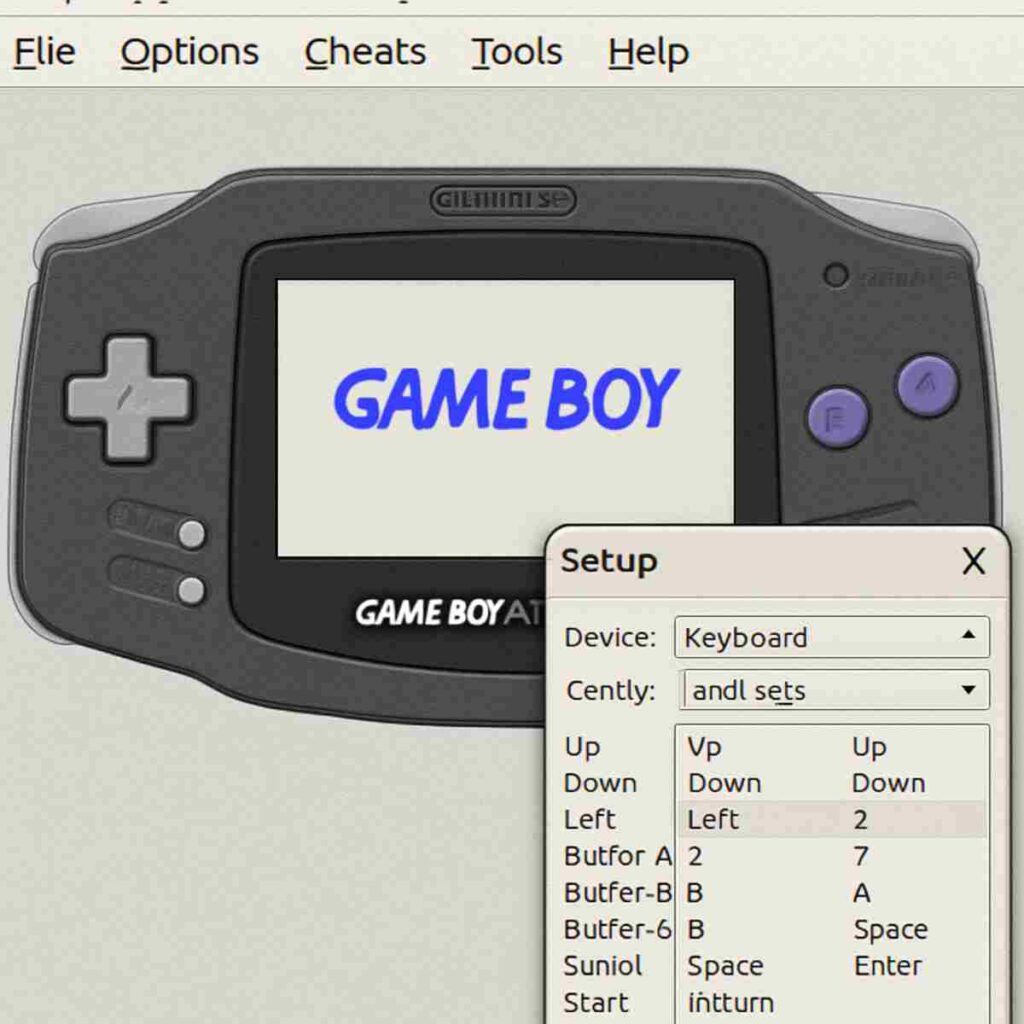1024x1024 pixels.
Task: Click the Suniol label
Action: tap(603, 965)
